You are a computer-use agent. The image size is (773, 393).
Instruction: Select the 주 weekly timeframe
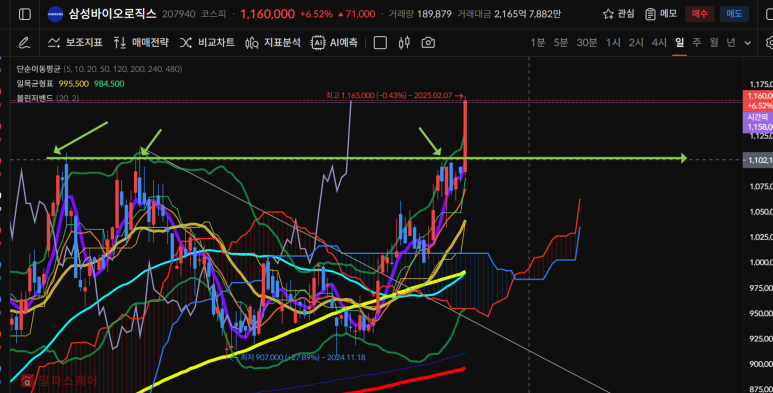697,43
